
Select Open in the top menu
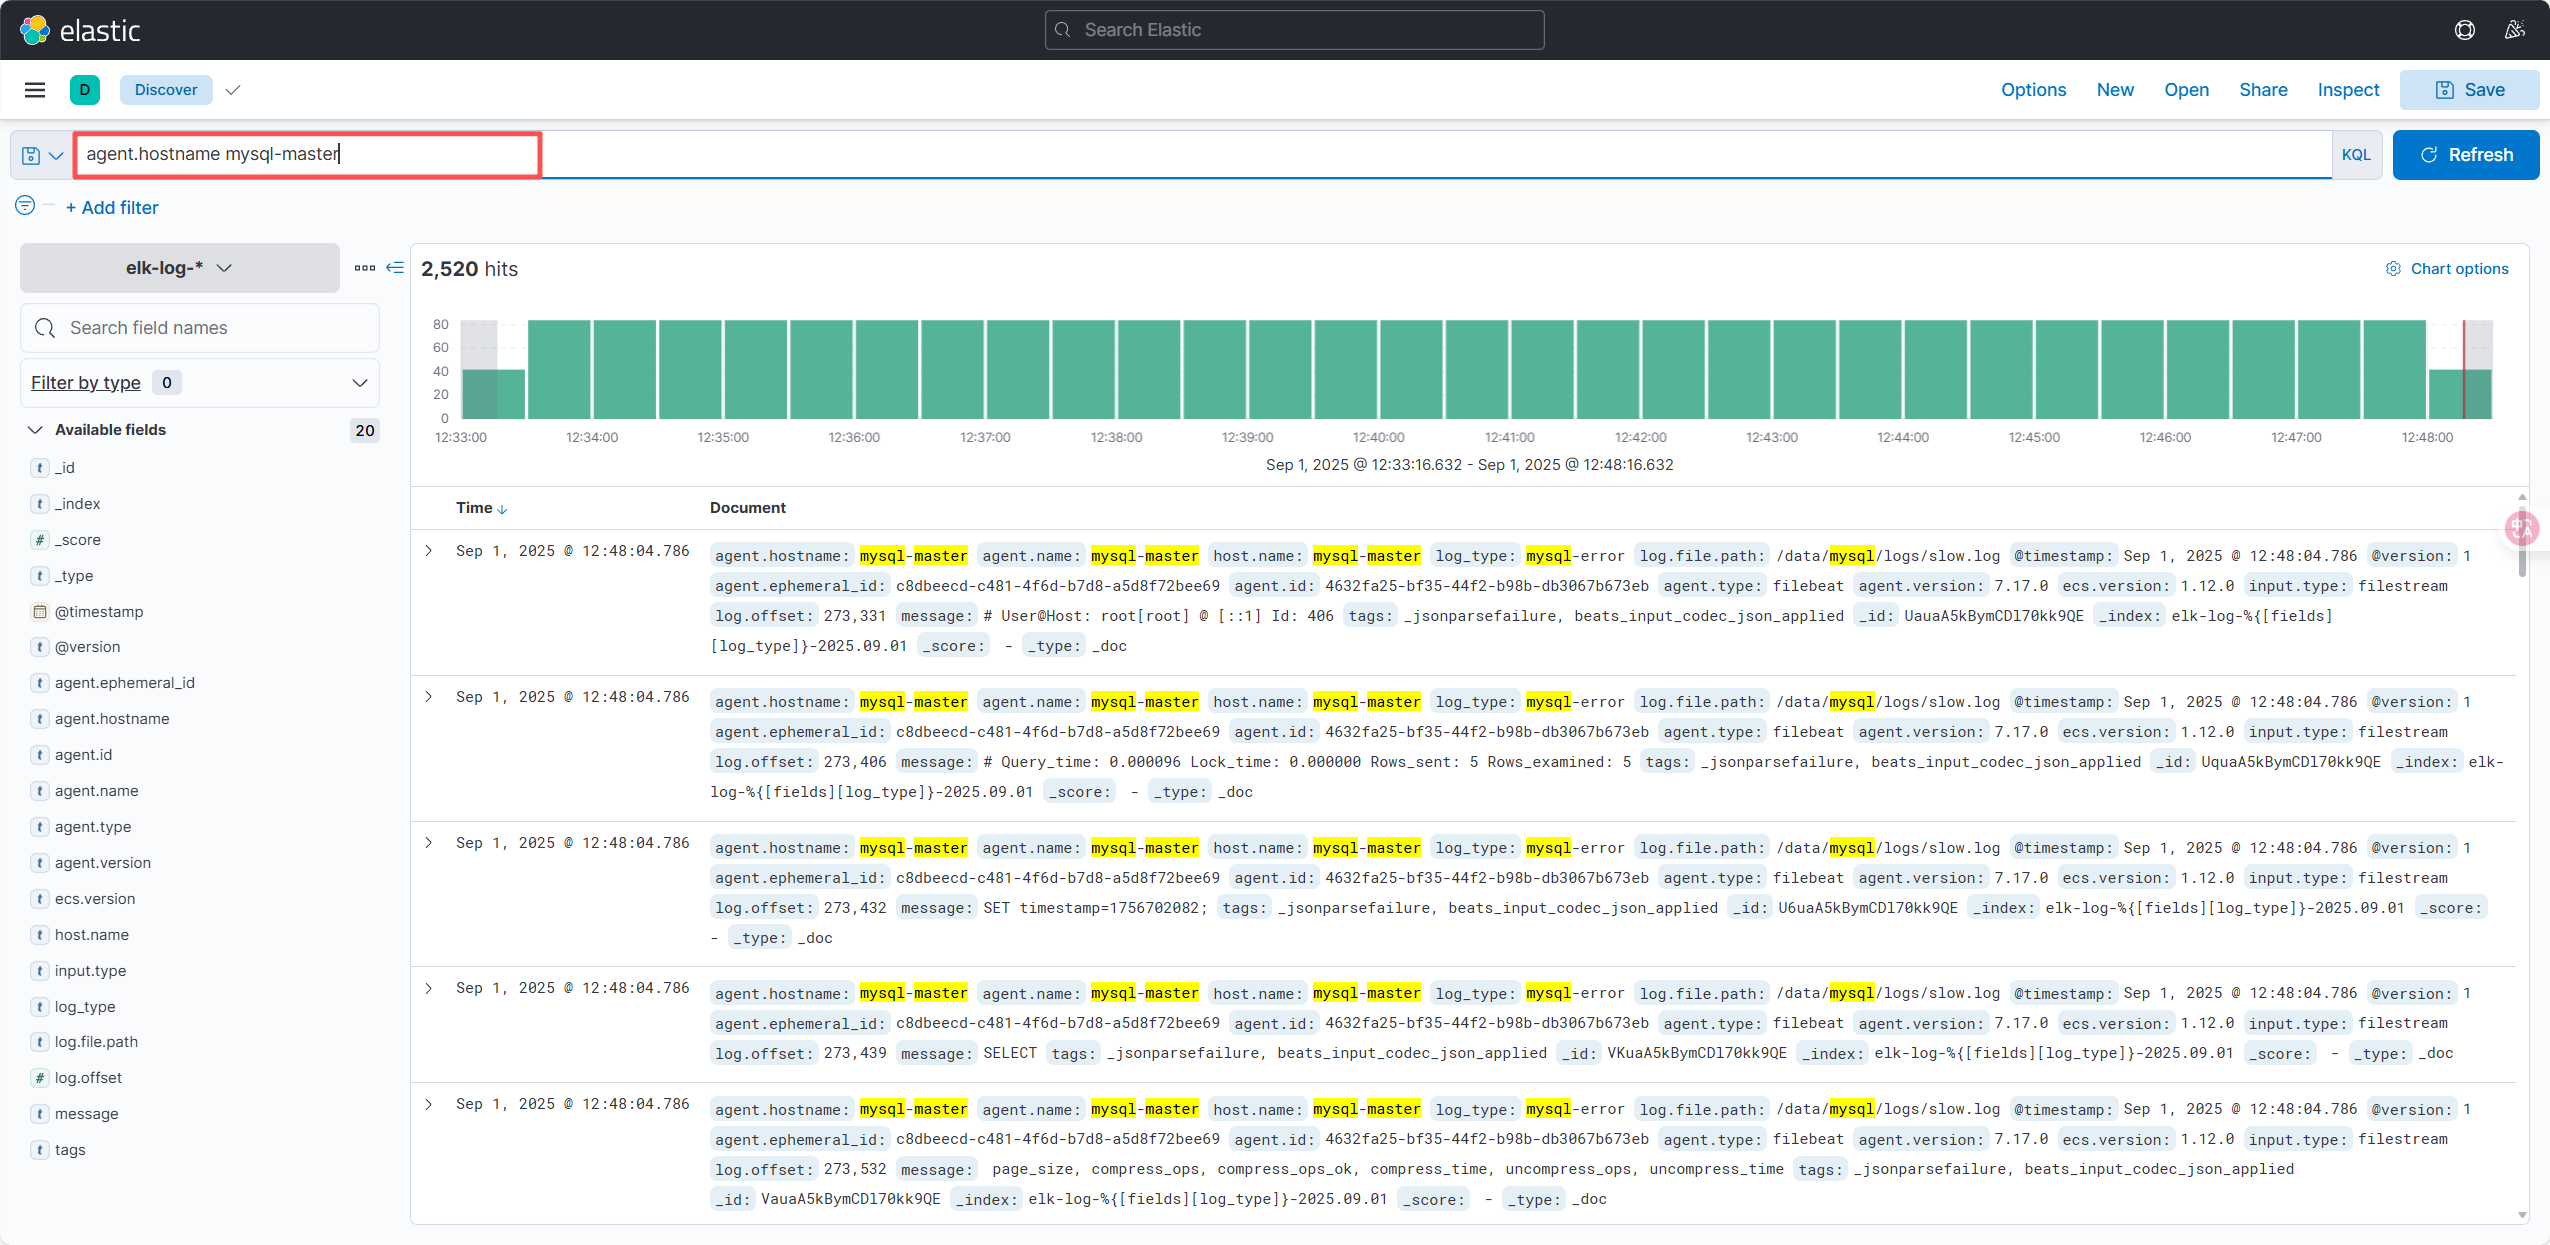tap(2186, 90)
